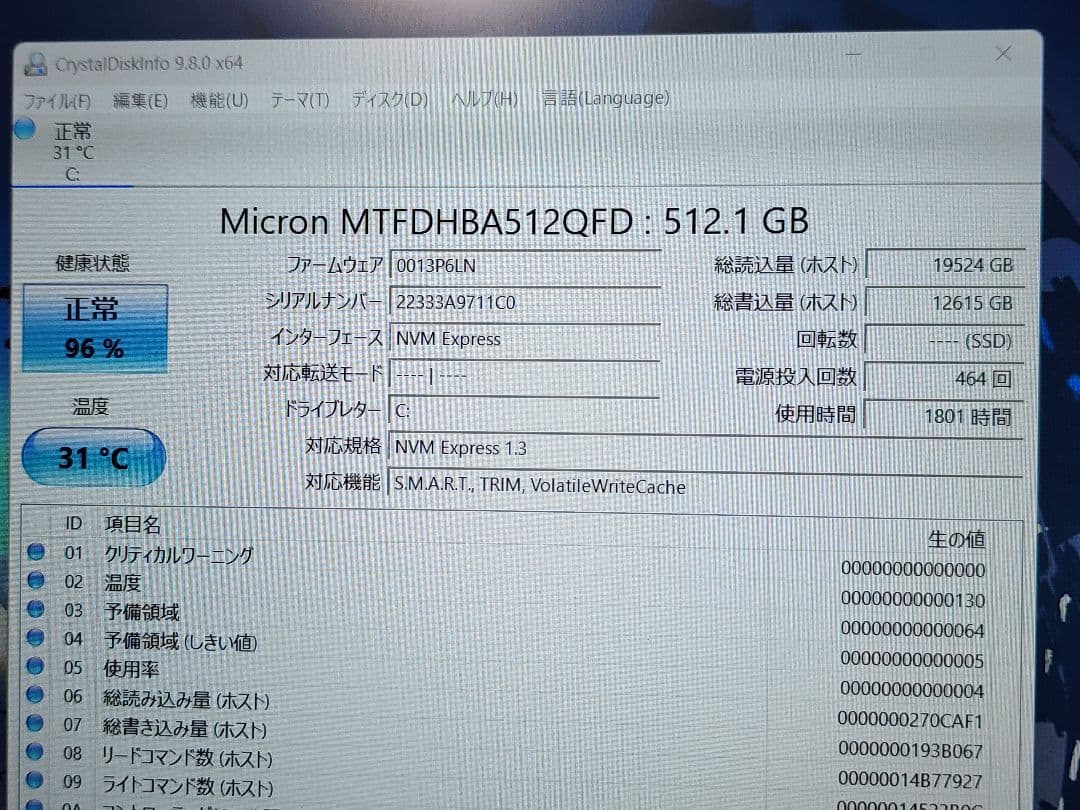Open the ファイル(F) menu
This screenshot has width=1080, height=810.
pyautogui.click(x=57, y=102)
